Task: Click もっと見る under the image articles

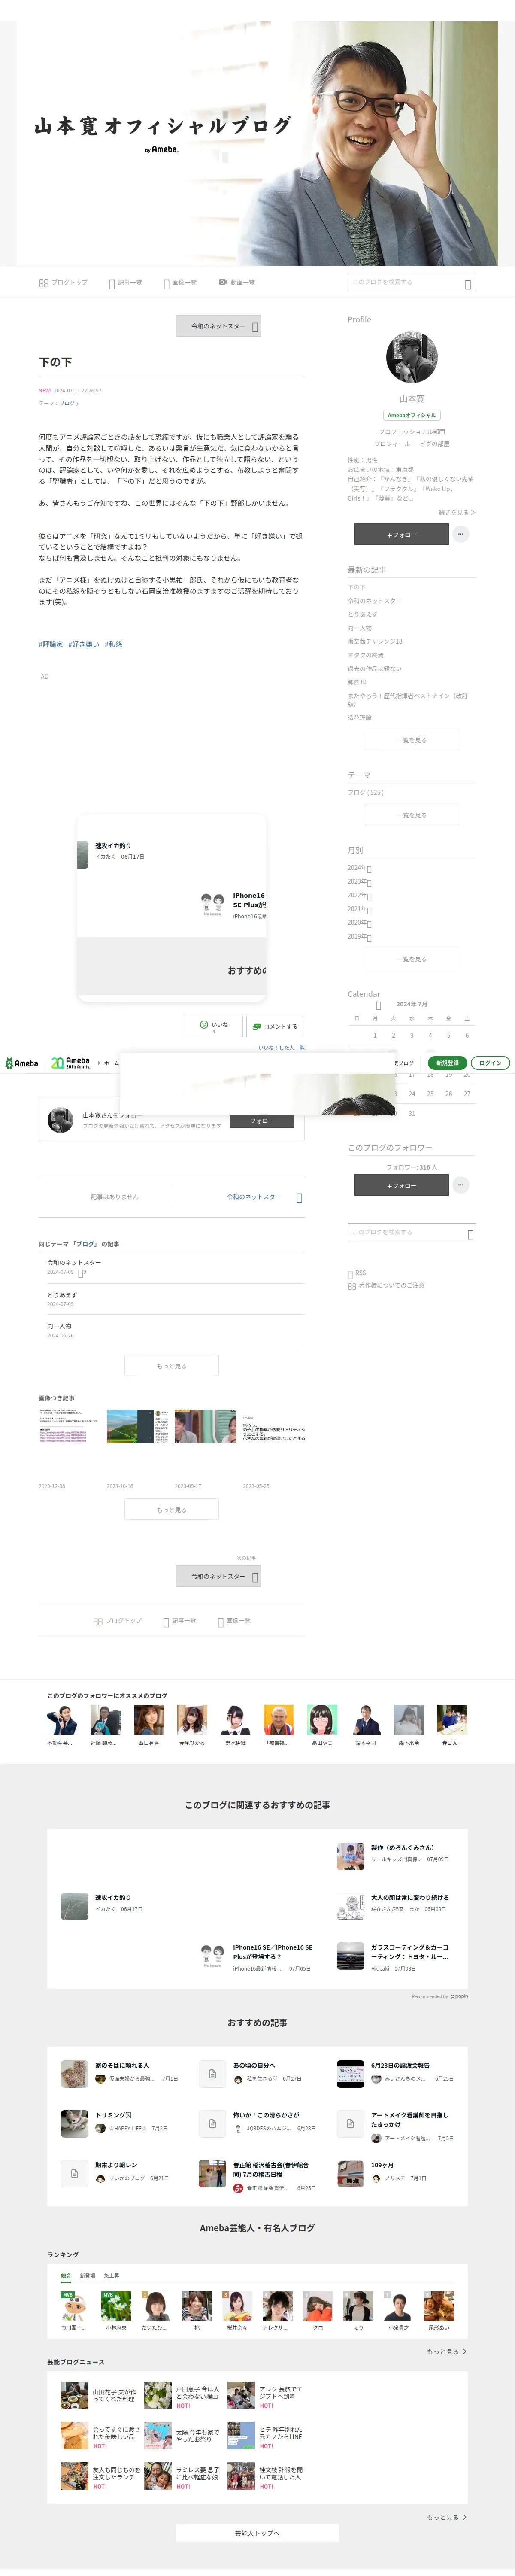Action: (171, 1509)
